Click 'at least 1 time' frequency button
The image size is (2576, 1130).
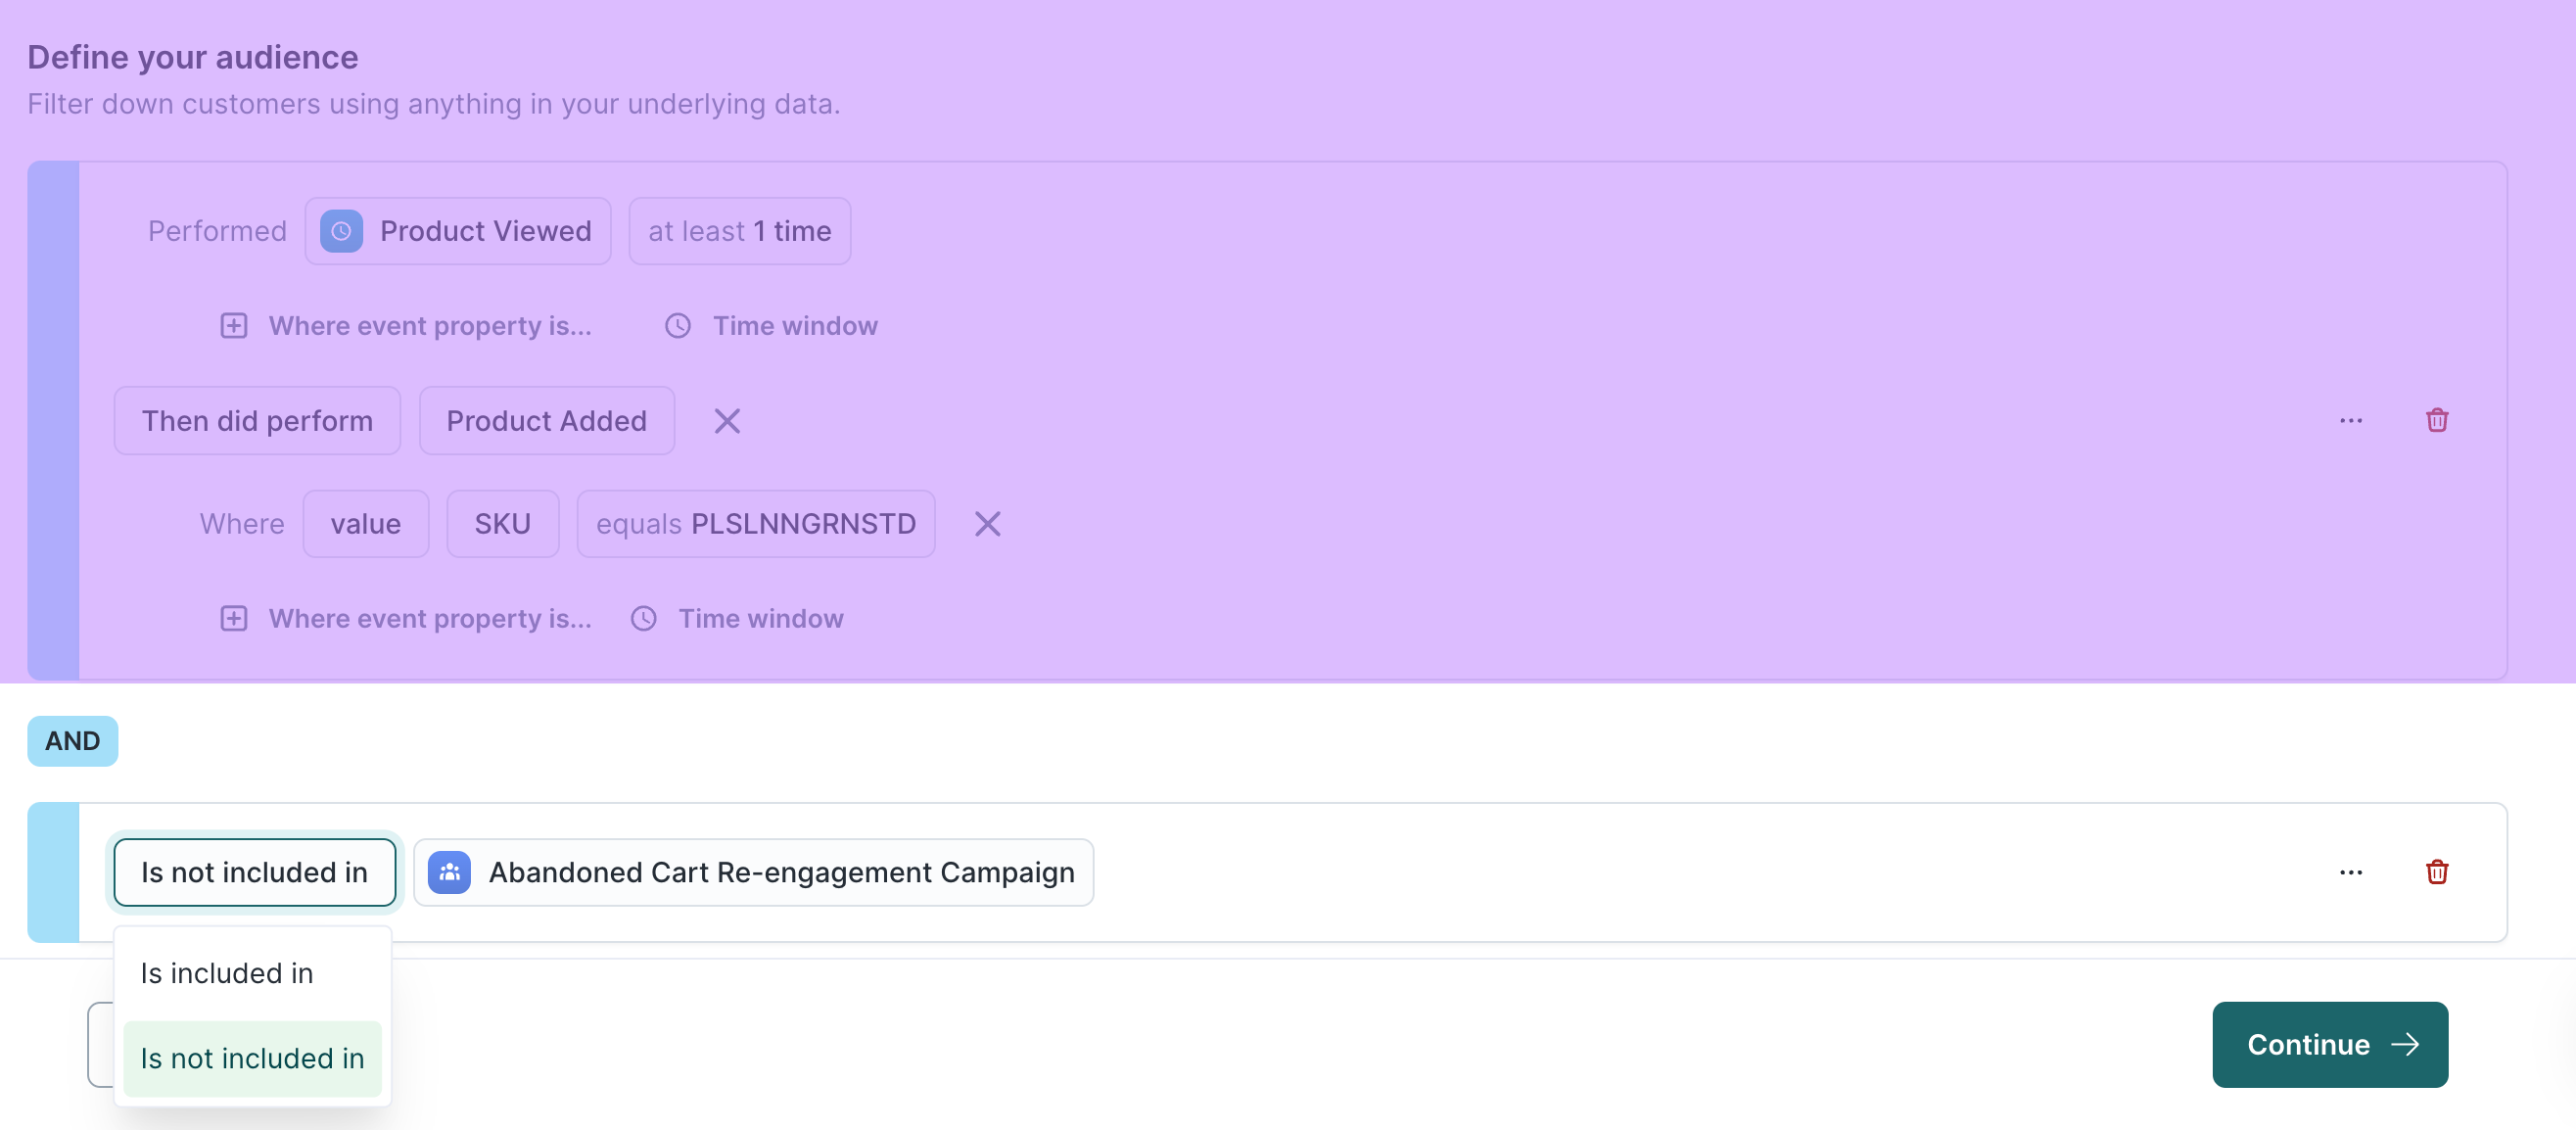[739, 230]
